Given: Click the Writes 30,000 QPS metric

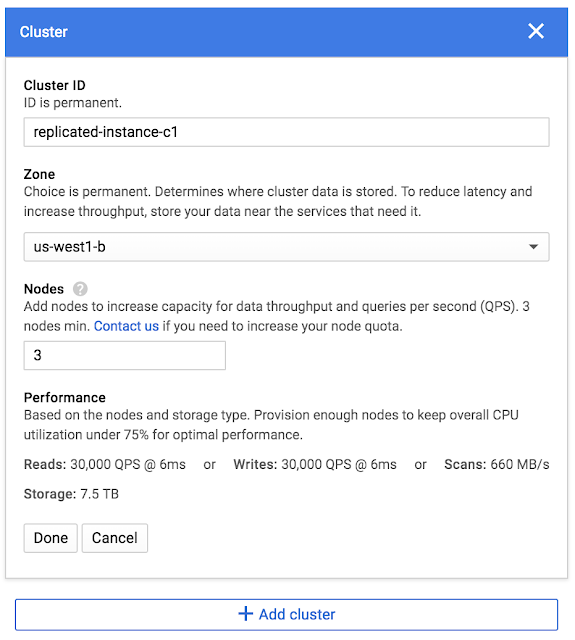Looking at the screenshot, I should pos(315,464).
